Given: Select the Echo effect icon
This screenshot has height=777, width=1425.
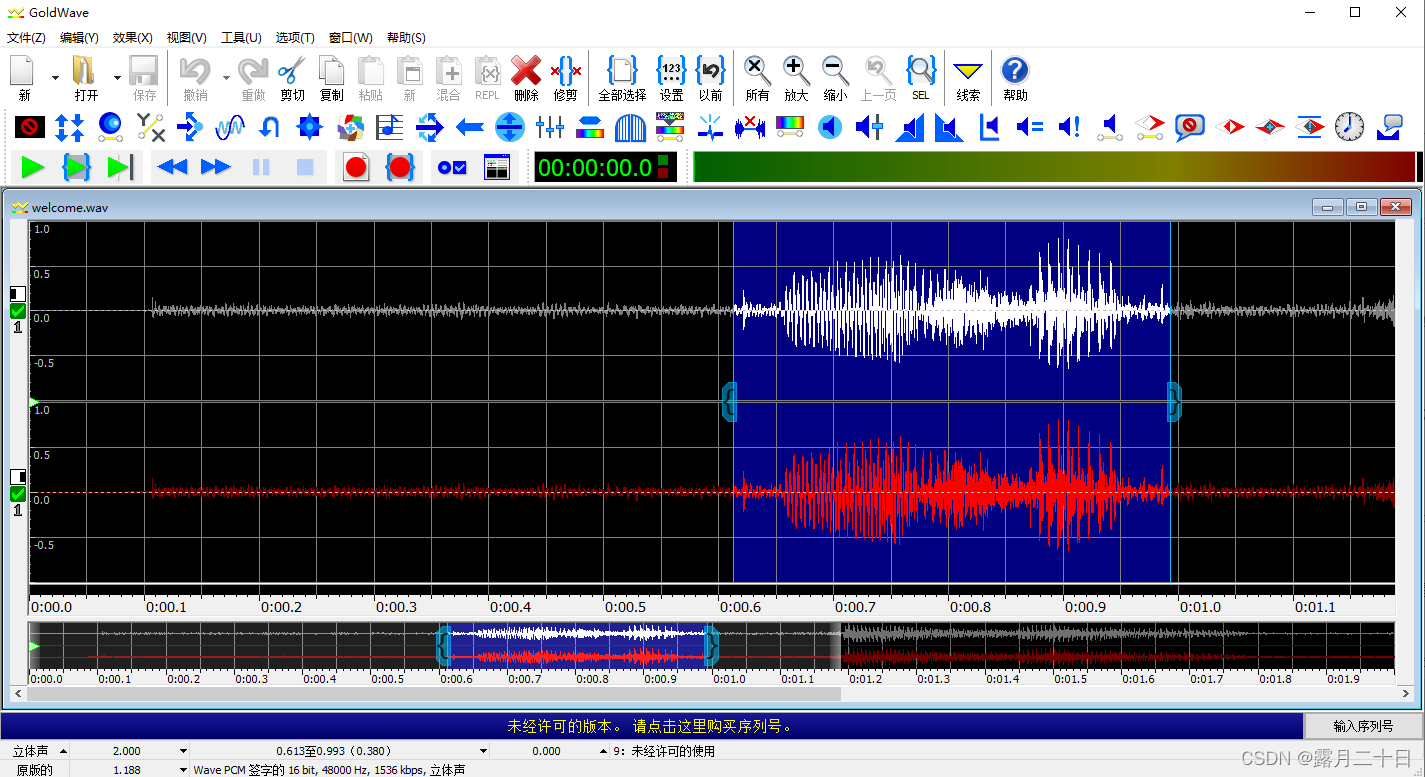Looking at the screenshot, I should coord(190,127).
